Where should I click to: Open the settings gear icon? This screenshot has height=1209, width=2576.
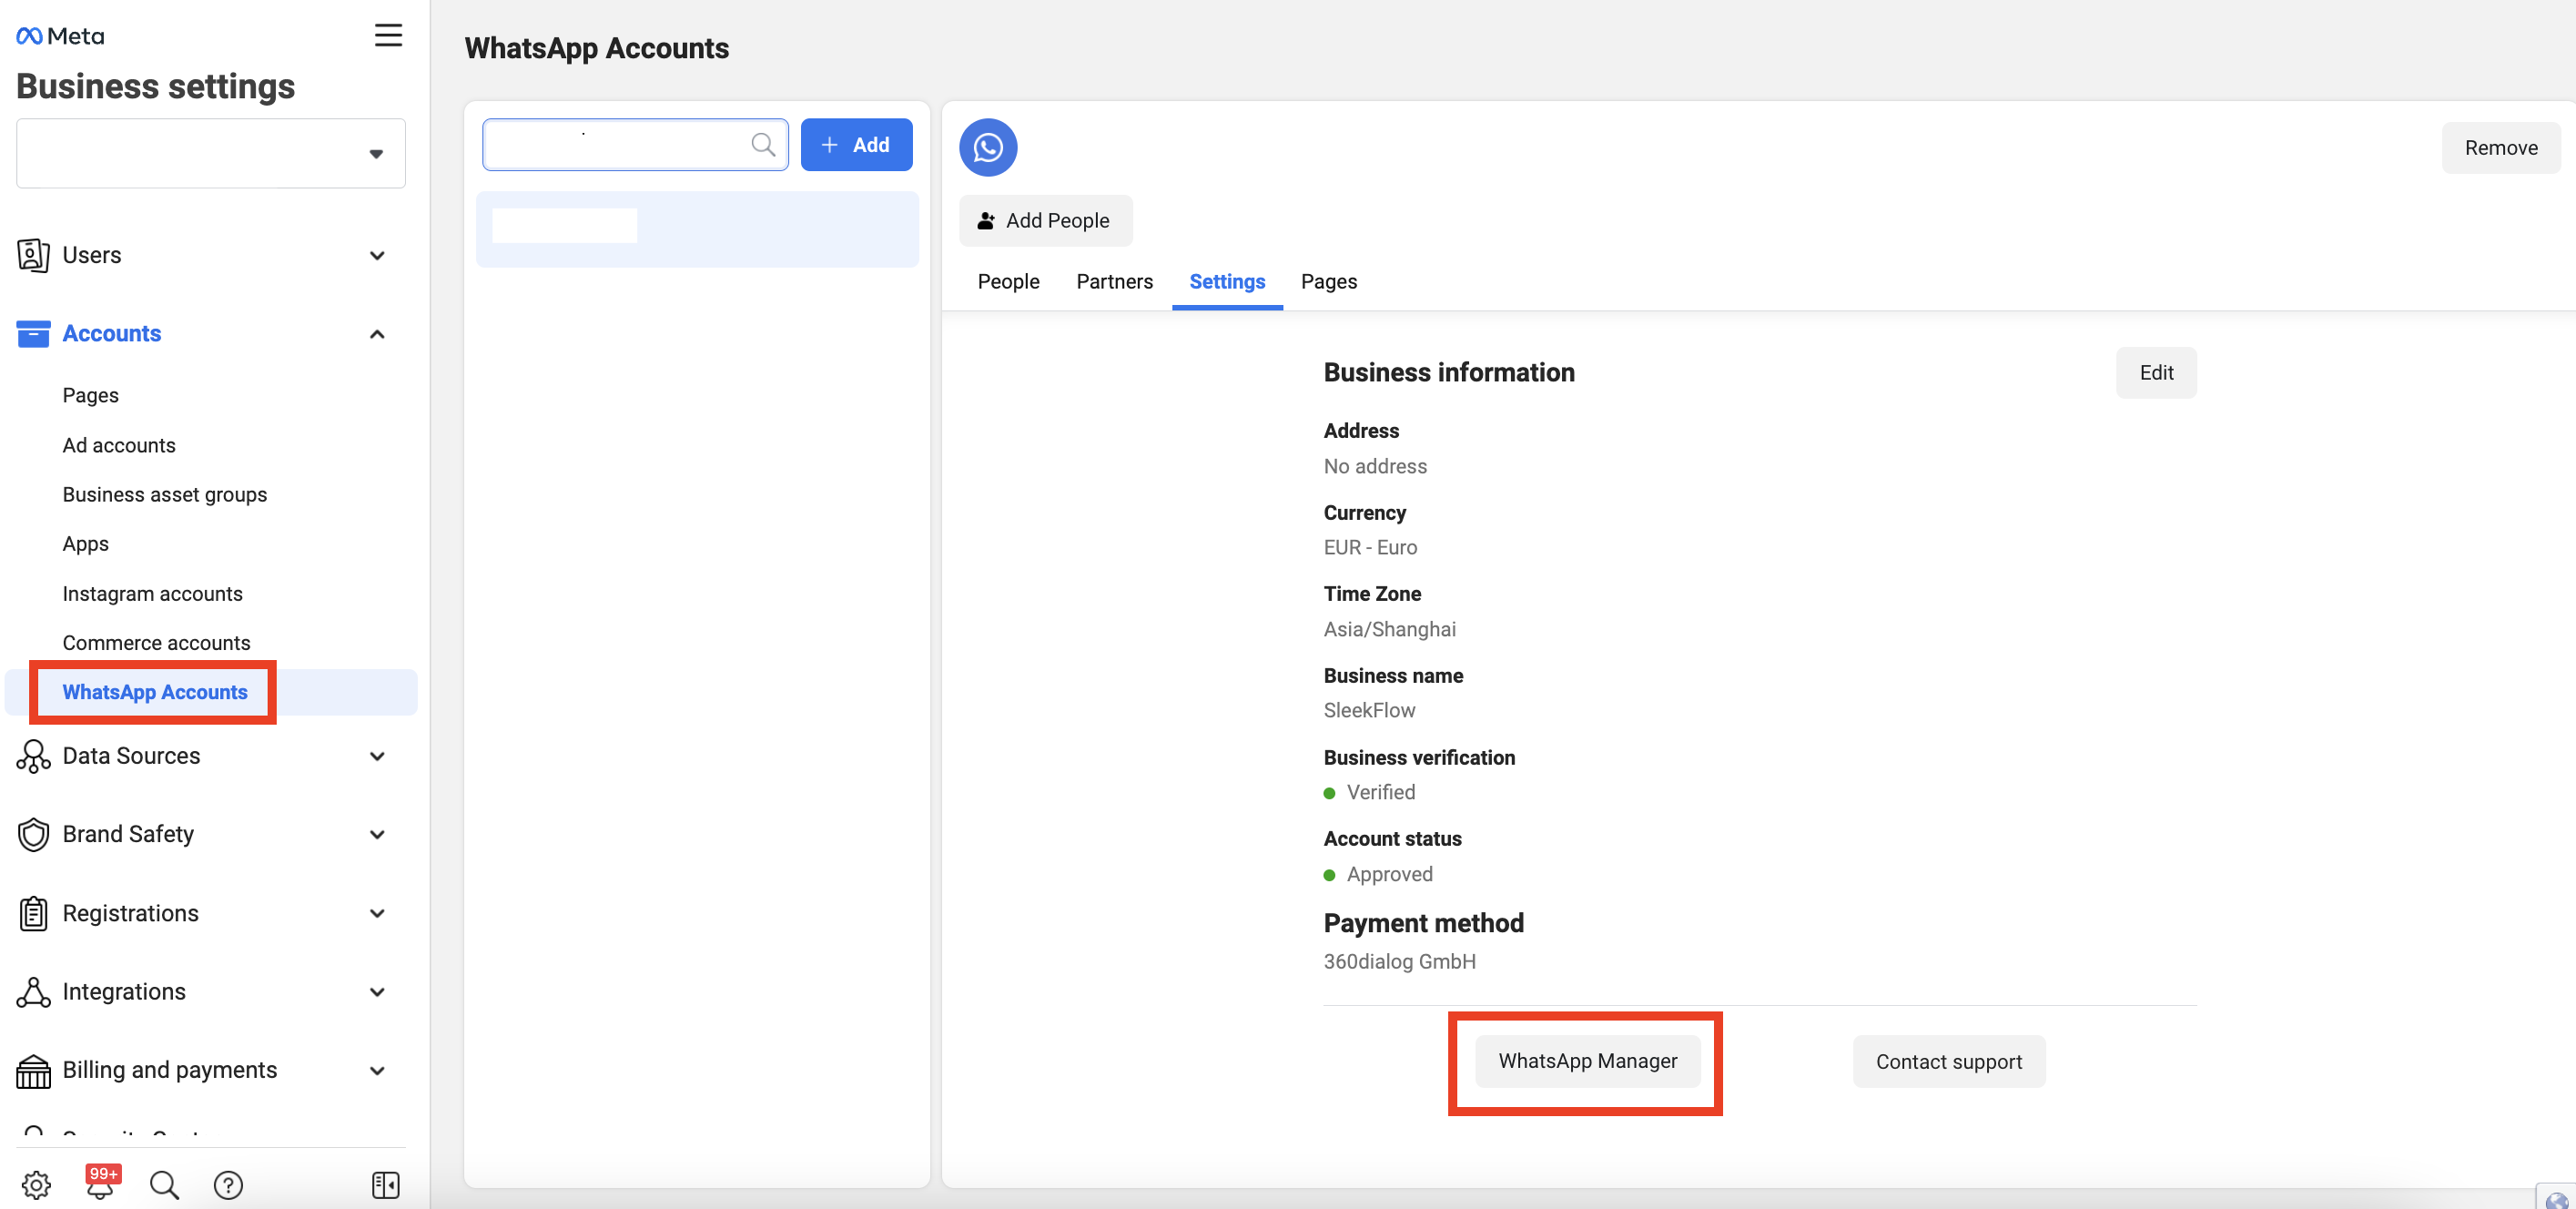pos(36,1185)
